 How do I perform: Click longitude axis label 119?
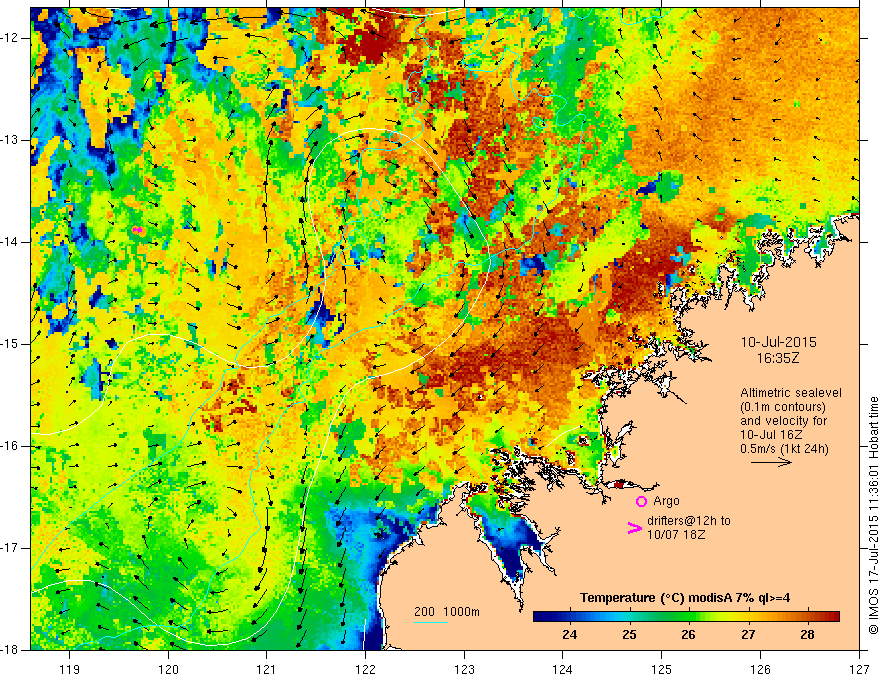point(70,669)
